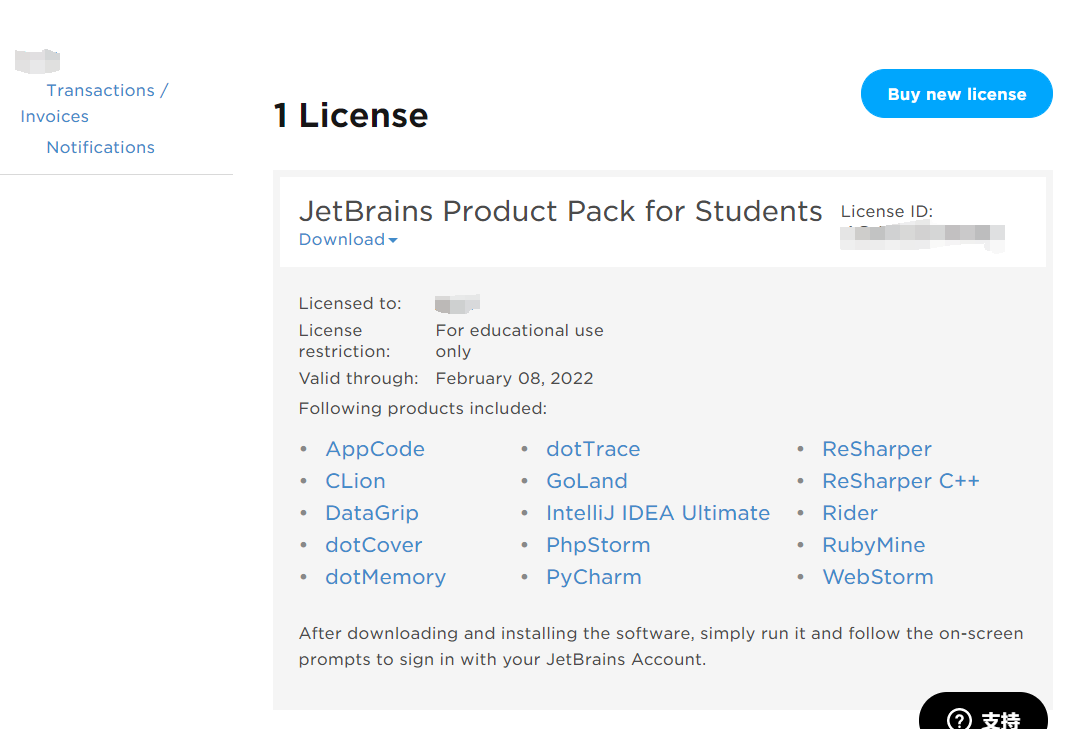Open the CLion product link
The image size is (1070, 729).
coord(355,482)
